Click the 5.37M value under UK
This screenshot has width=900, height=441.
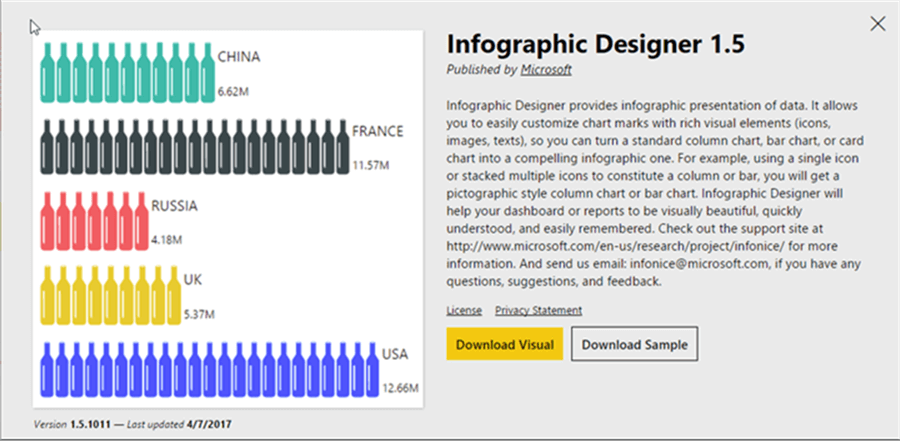click(x=199, y=315)
